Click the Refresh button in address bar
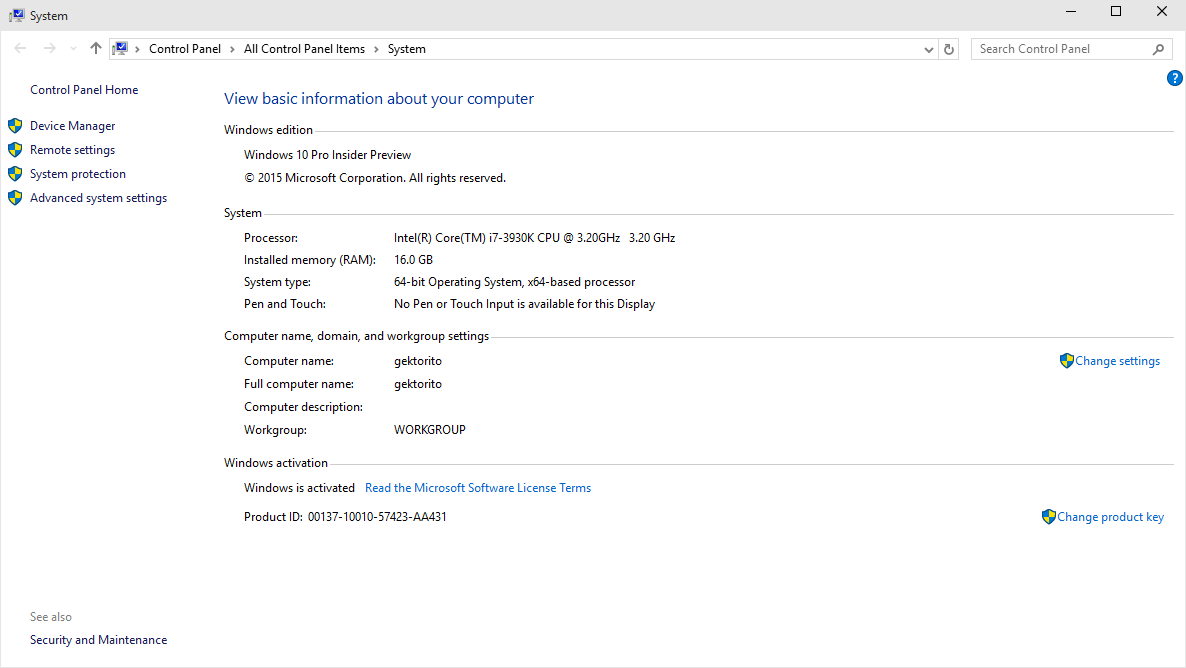Image resolution: width=1186 pixels, height=668 pixels. [950, 49]
